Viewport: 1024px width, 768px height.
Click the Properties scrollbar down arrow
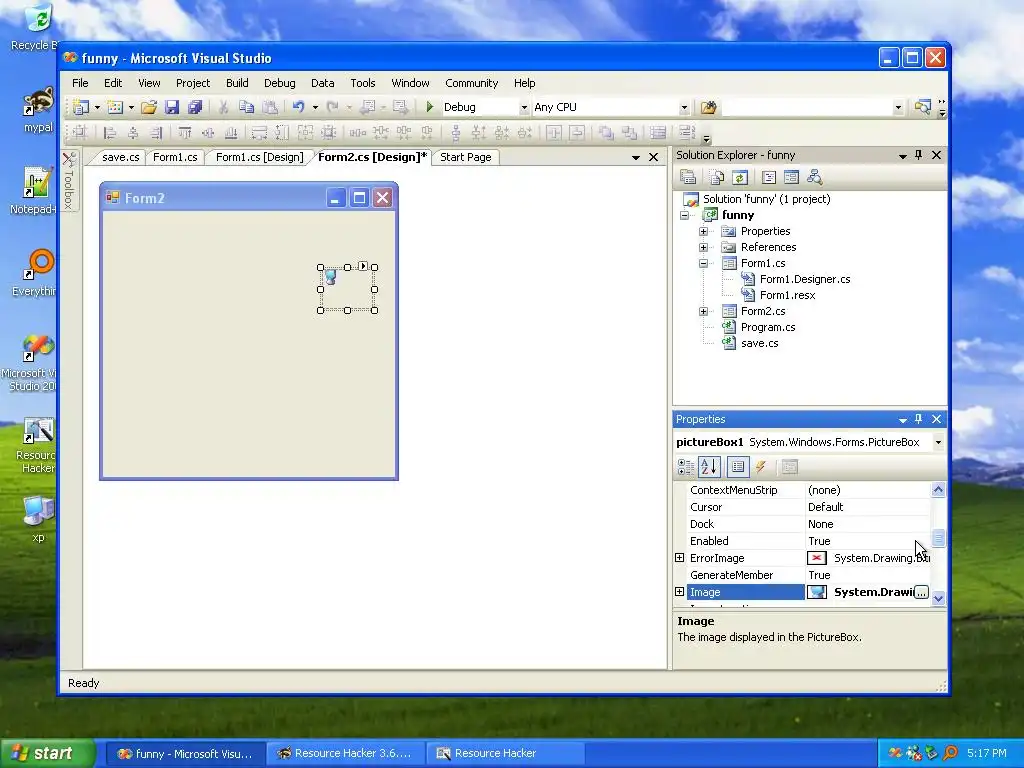pos(938,598)
